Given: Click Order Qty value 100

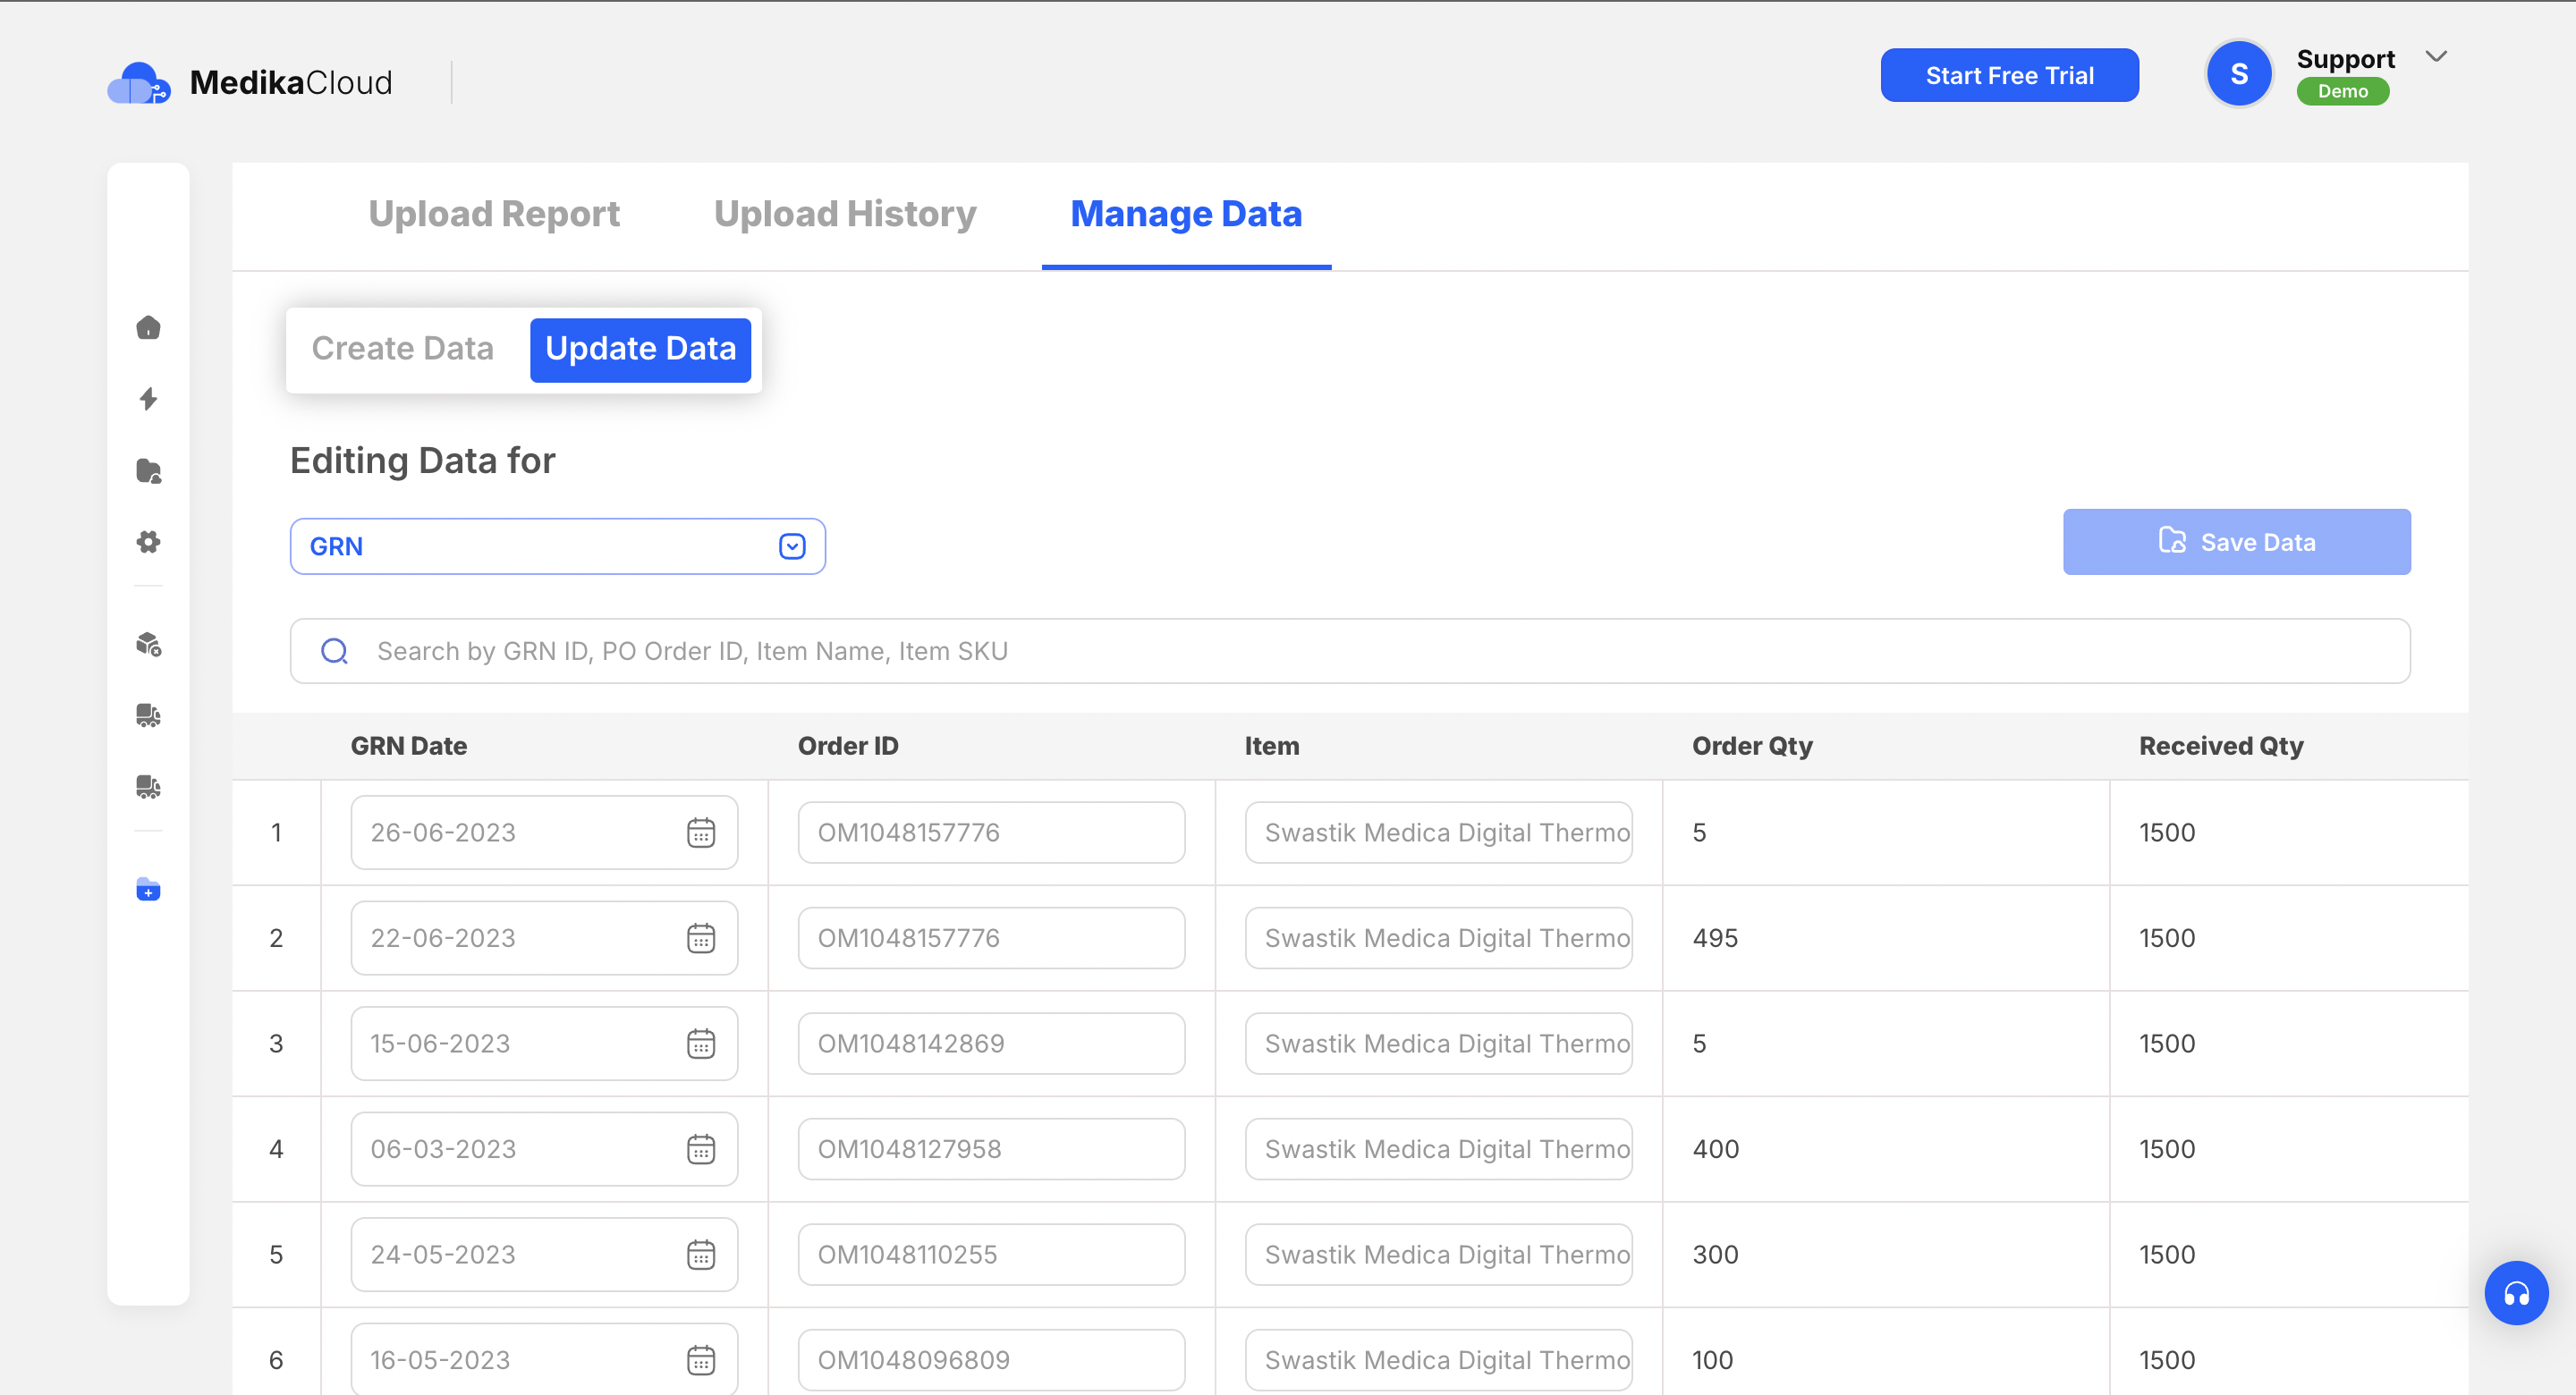Looking at the screenshot, I should (1712, 1360).
